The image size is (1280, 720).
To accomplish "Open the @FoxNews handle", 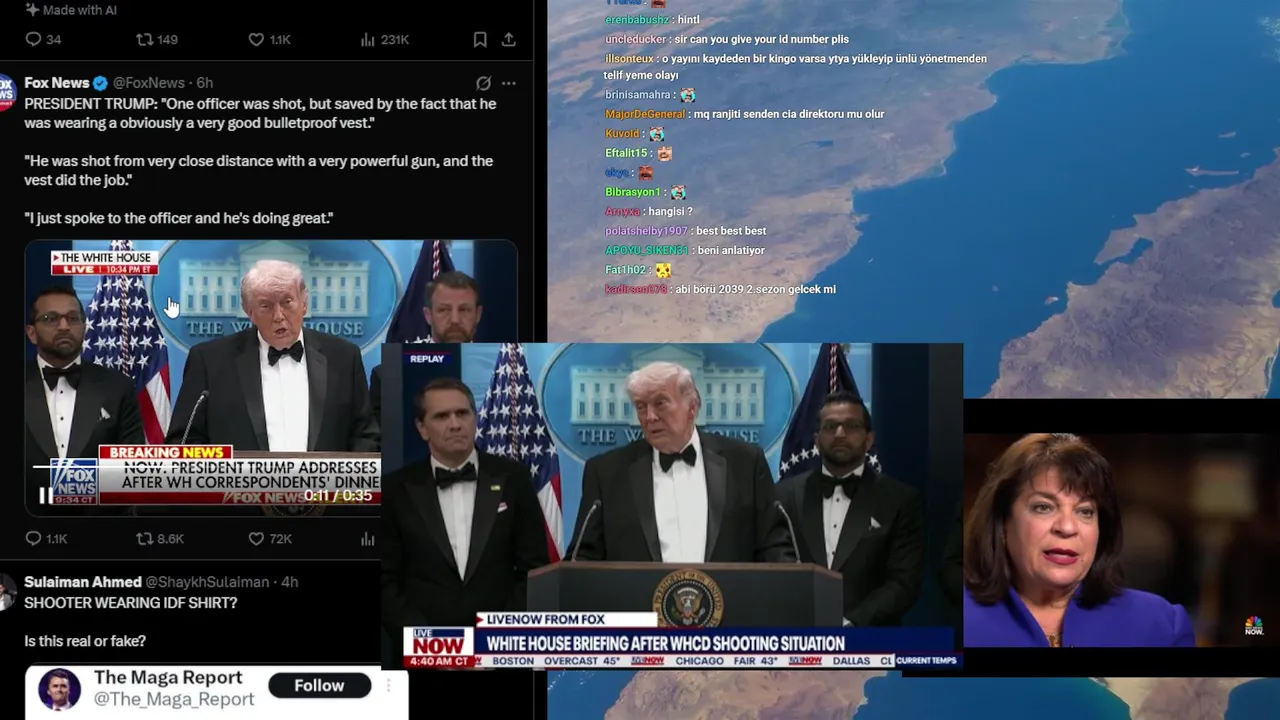I will pyautogui.click(x=149, y=83).
